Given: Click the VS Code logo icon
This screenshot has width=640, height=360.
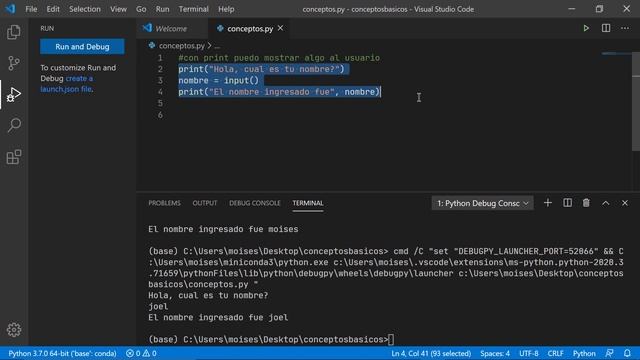Looking at the screenshot, I should point(10,9).
